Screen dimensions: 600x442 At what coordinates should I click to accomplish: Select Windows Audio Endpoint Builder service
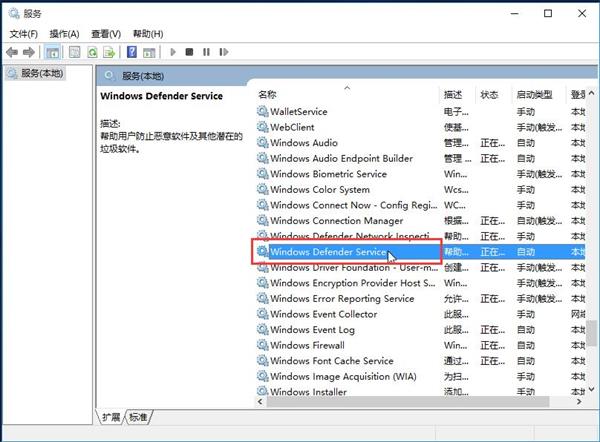(x=341, y=158)
